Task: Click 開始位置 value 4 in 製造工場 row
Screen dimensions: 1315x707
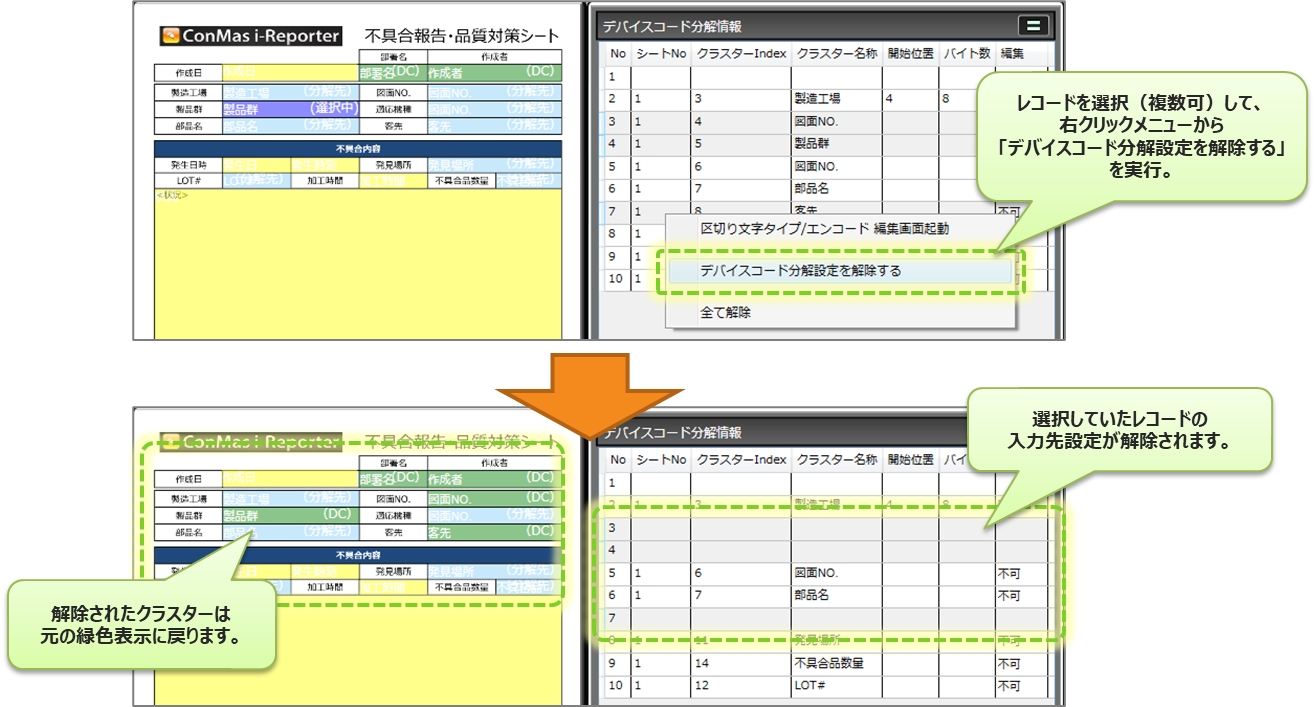Action: tap(910, 99)
